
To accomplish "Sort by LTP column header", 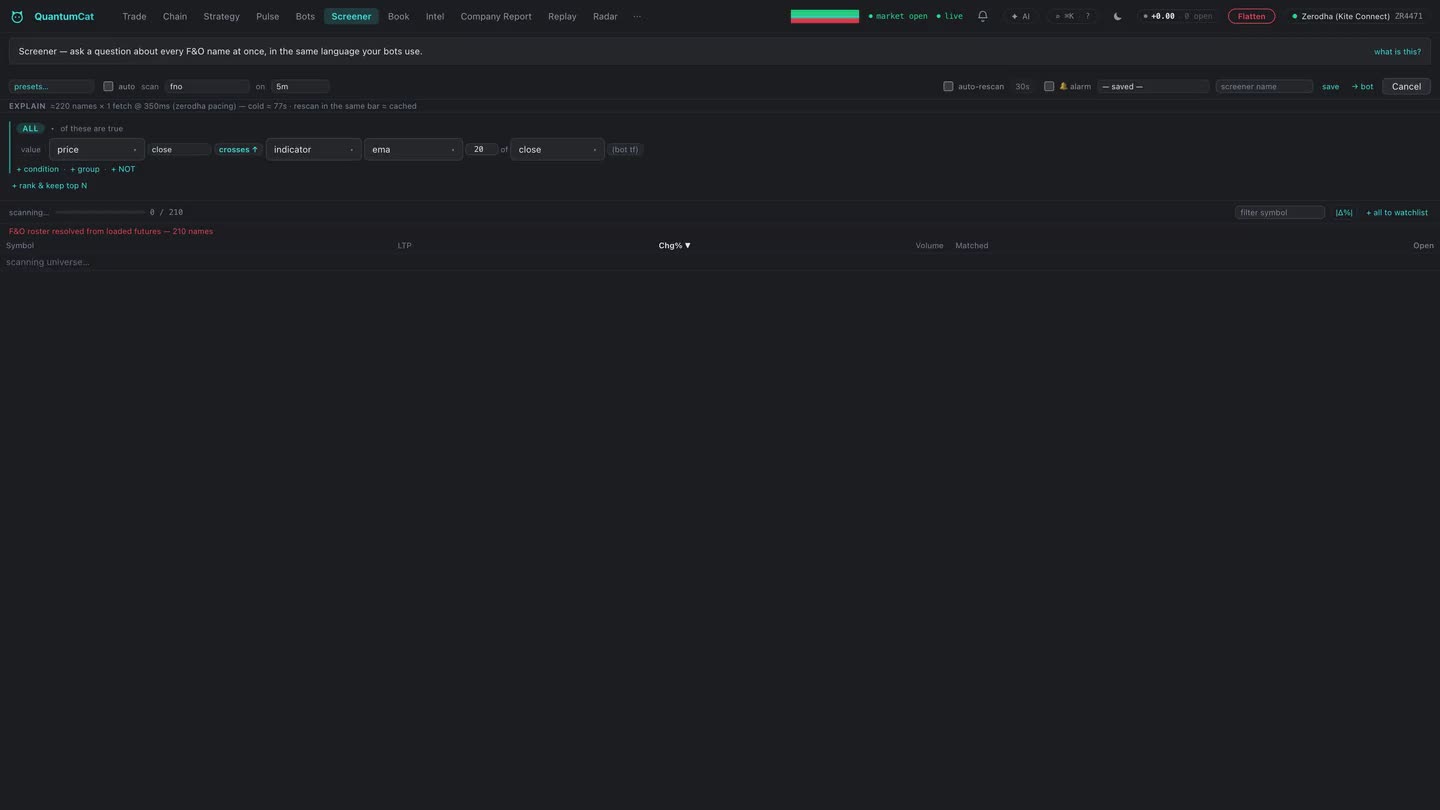I will click(405, 245).
